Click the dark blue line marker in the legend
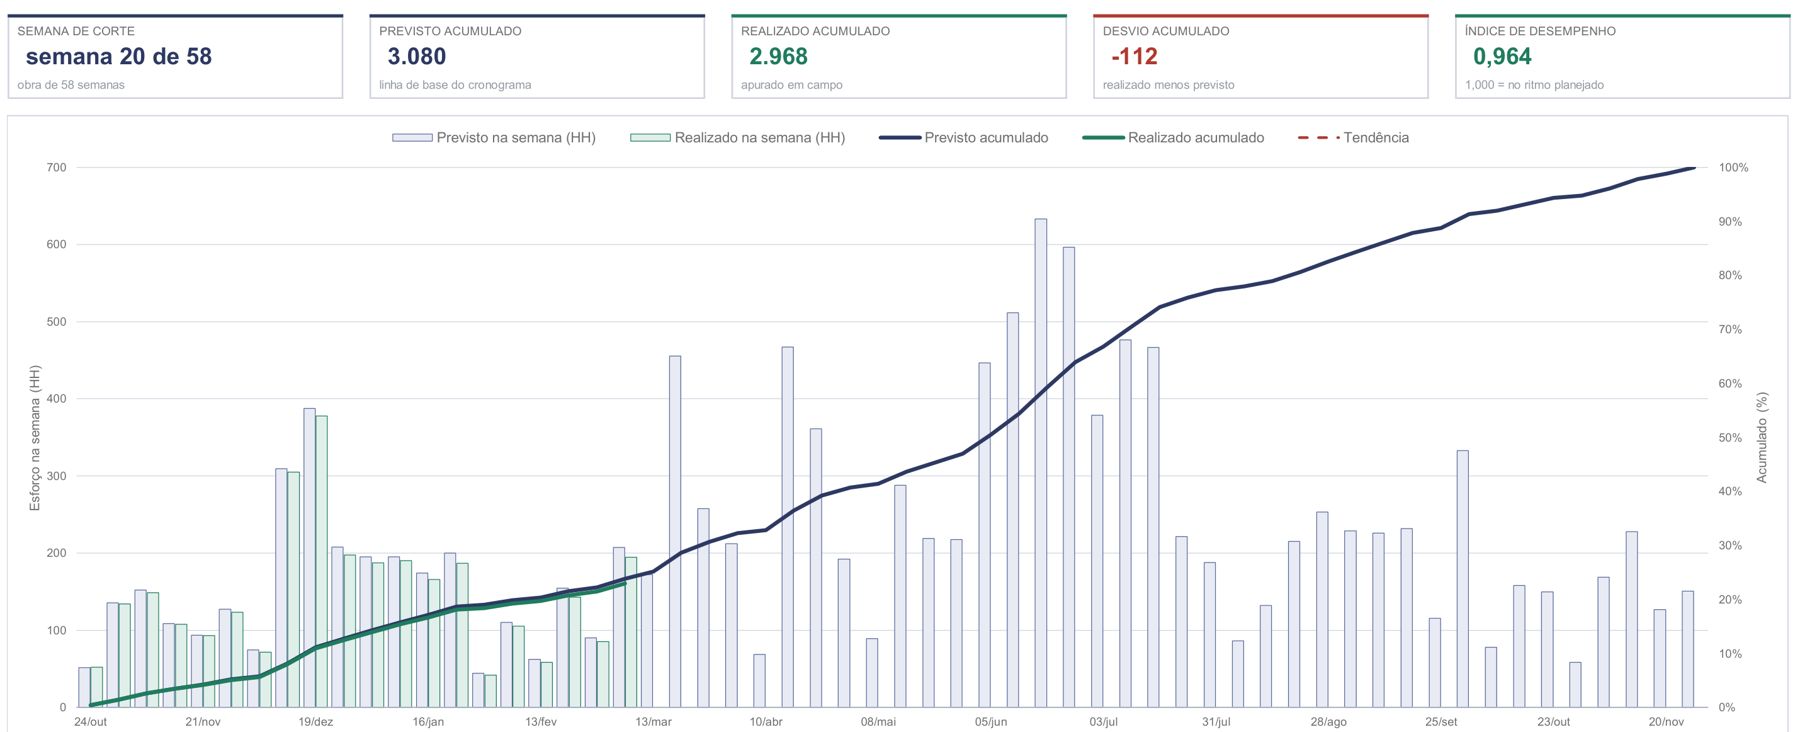 pos(900,138)
